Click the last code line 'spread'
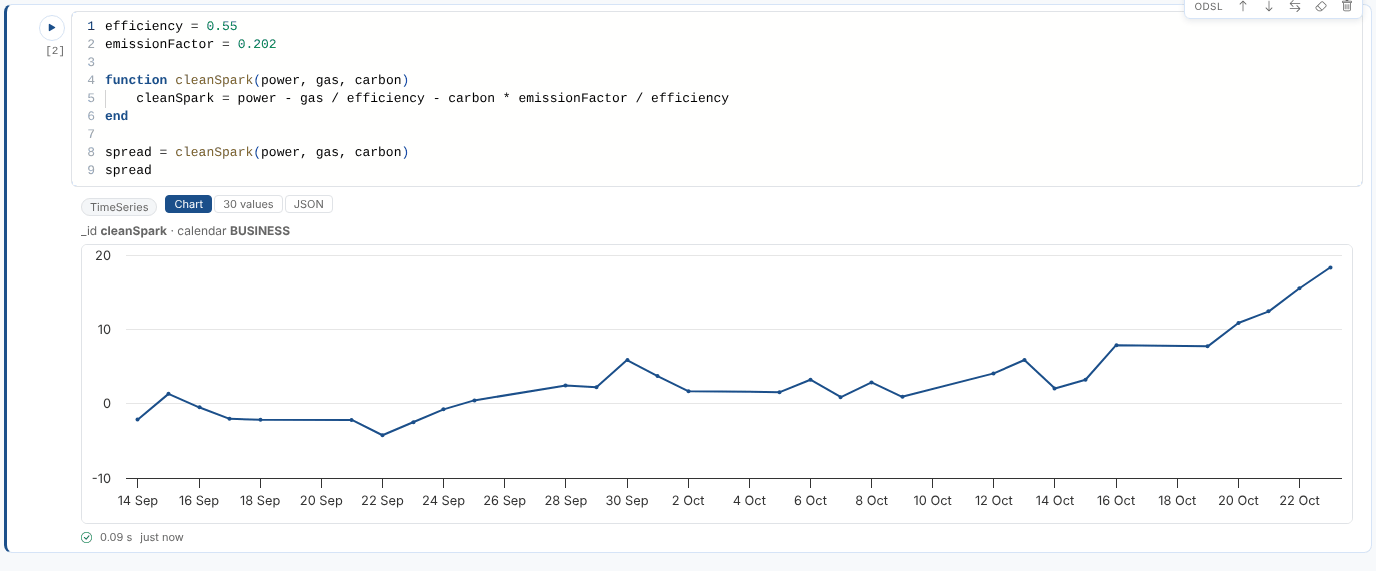1376x571 pixels. click(x=128, y=170)
